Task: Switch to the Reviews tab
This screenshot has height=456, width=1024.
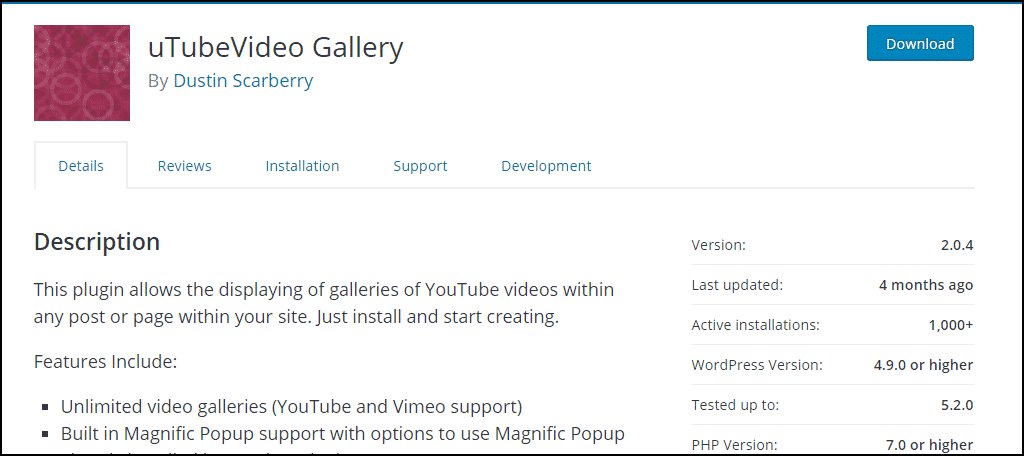Action: click(x=184, y=166)
